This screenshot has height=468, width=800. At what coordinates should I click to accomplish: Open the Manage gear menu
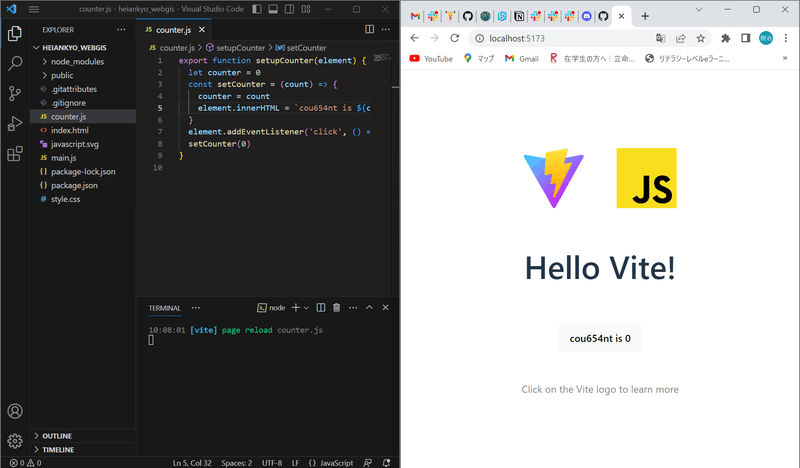point(15,441)
